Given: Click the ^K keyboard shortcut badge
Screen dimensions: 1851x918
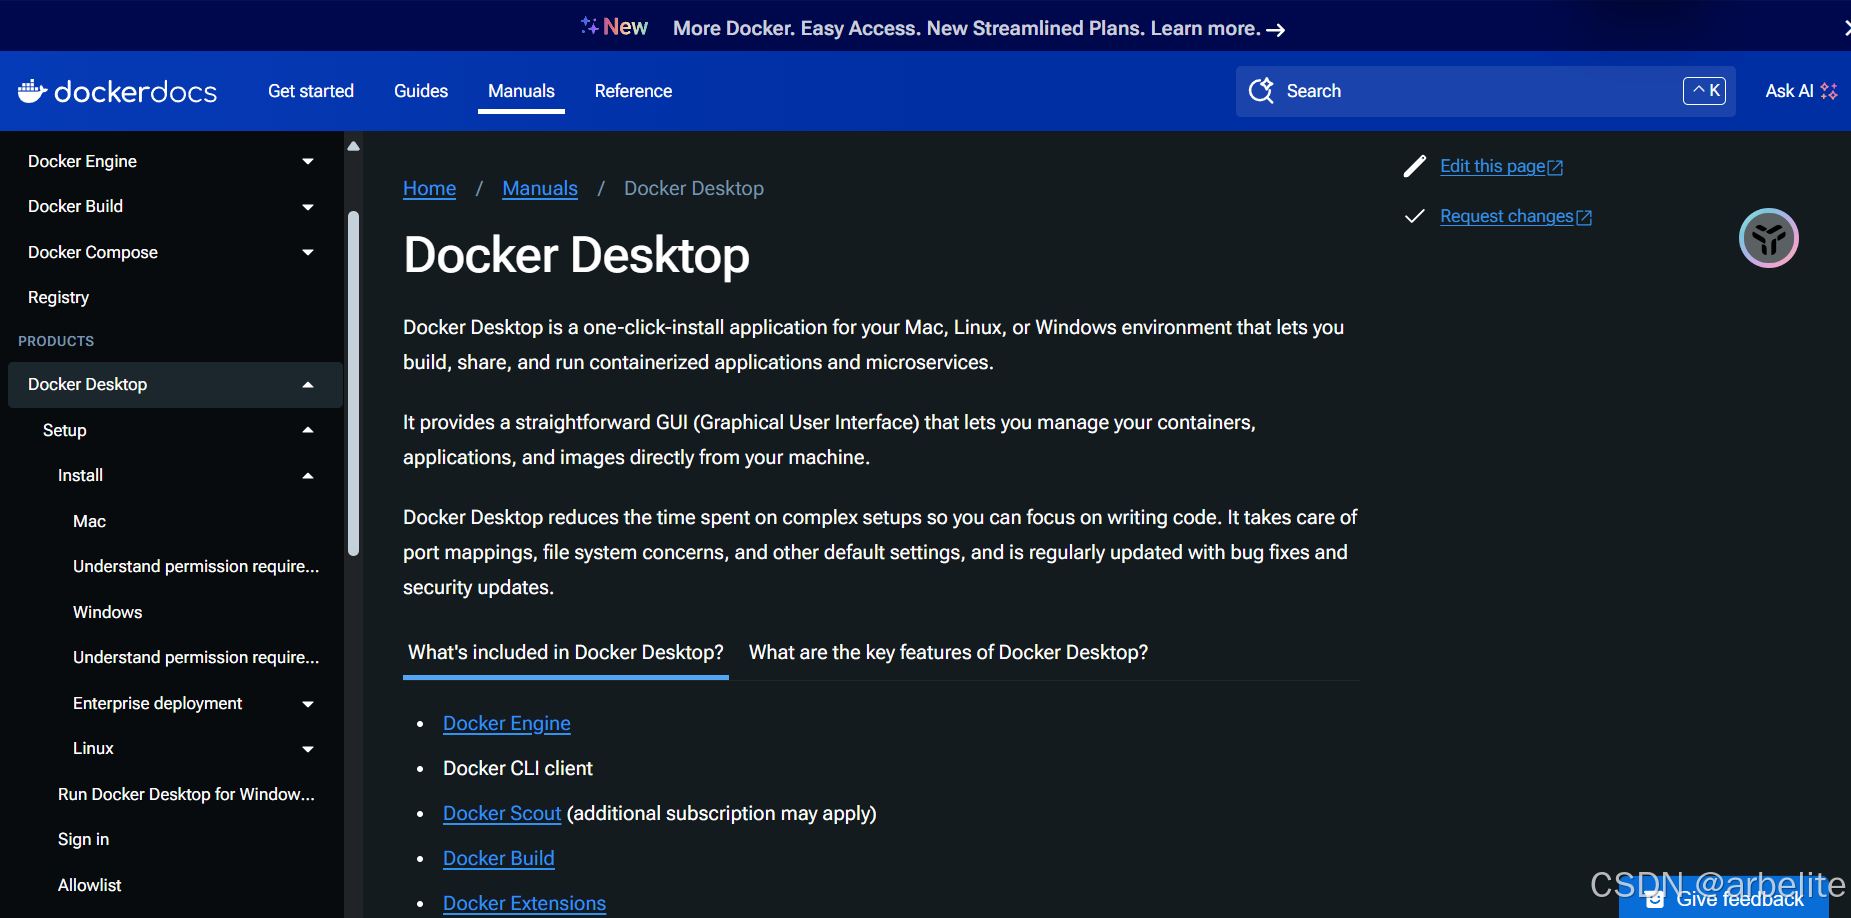Looking at the screenshot, I should [1704, 90].
